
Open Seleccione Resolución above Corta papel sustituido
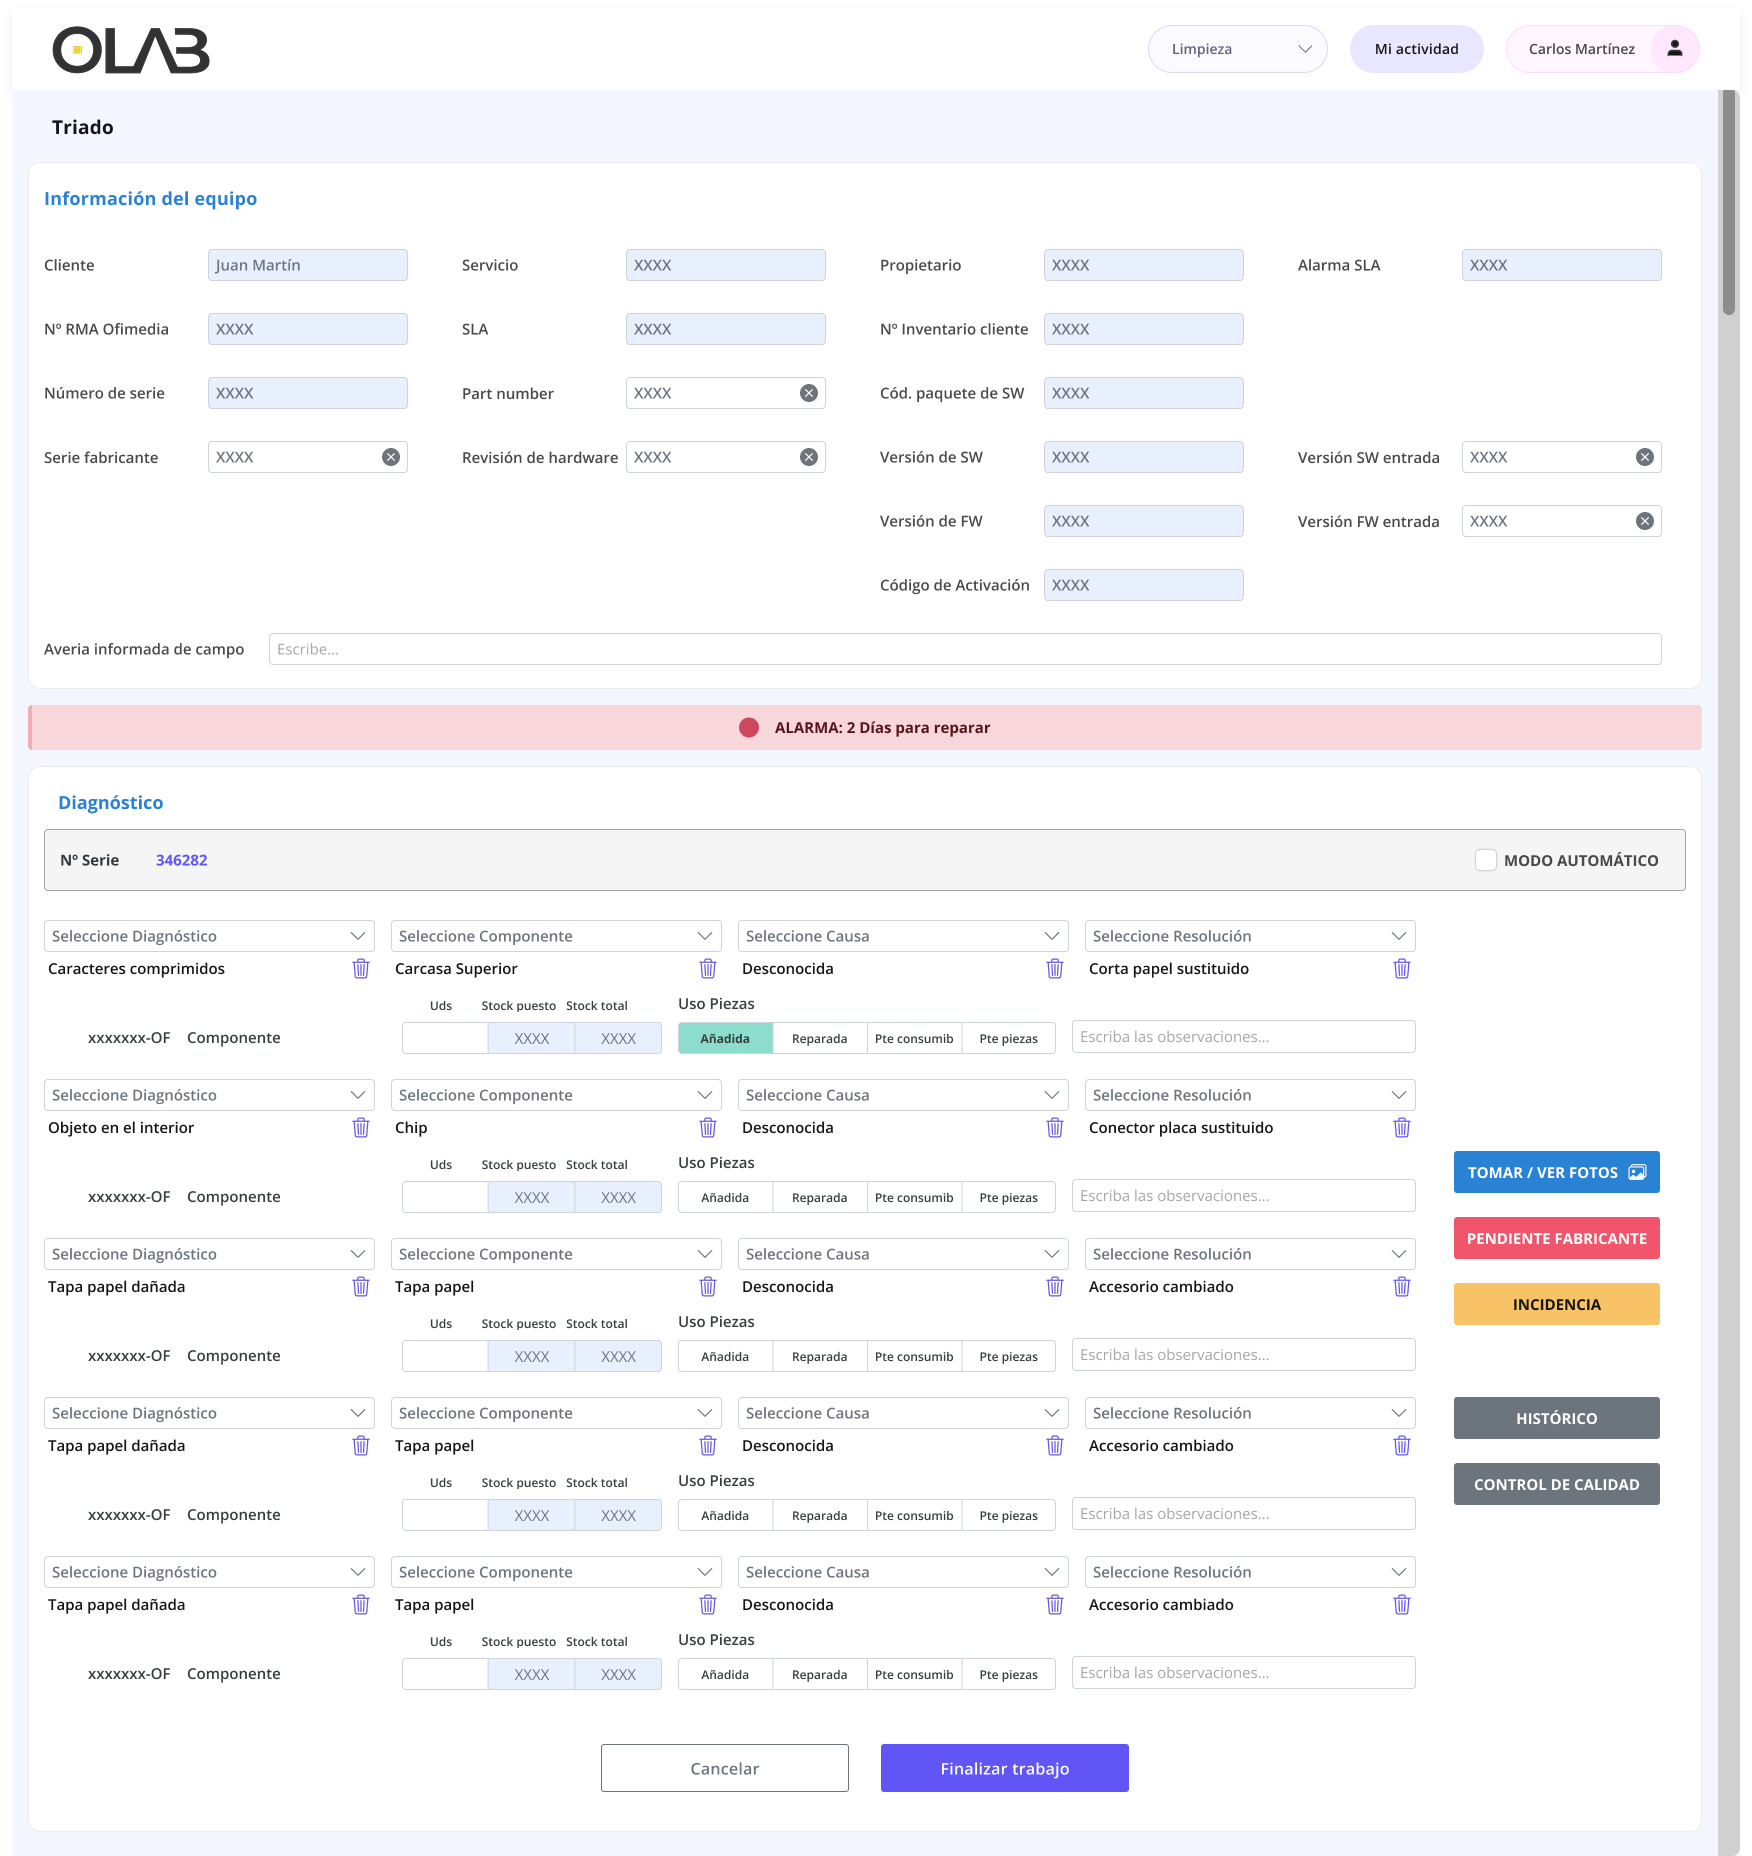[1250, 936]
